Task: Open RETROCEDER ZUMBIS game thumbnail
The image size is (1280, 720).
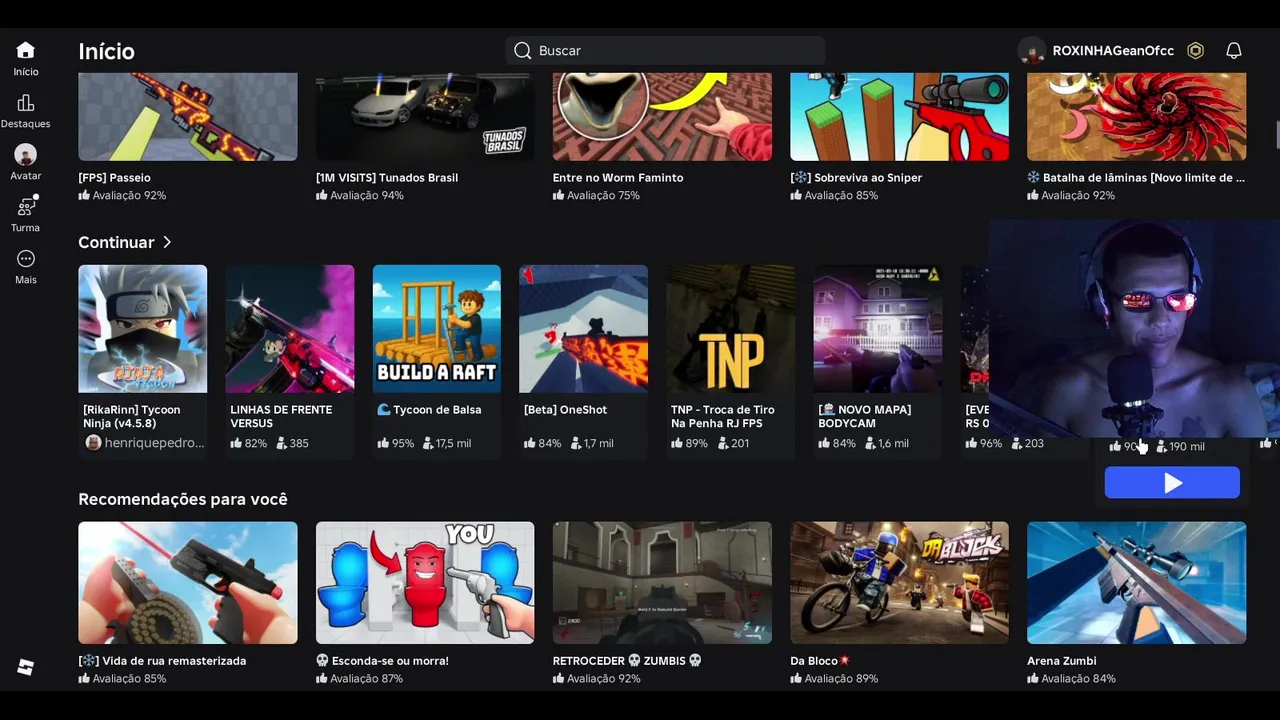Action: coord(662,583)
